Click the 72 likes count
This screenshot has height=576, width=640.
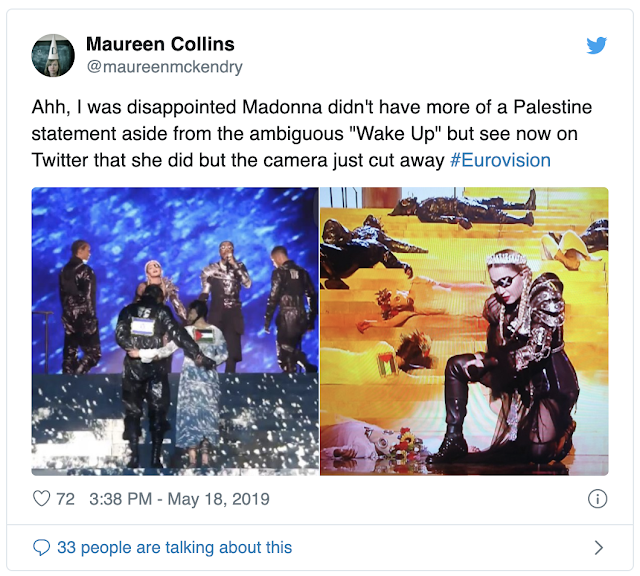(65, 499)
